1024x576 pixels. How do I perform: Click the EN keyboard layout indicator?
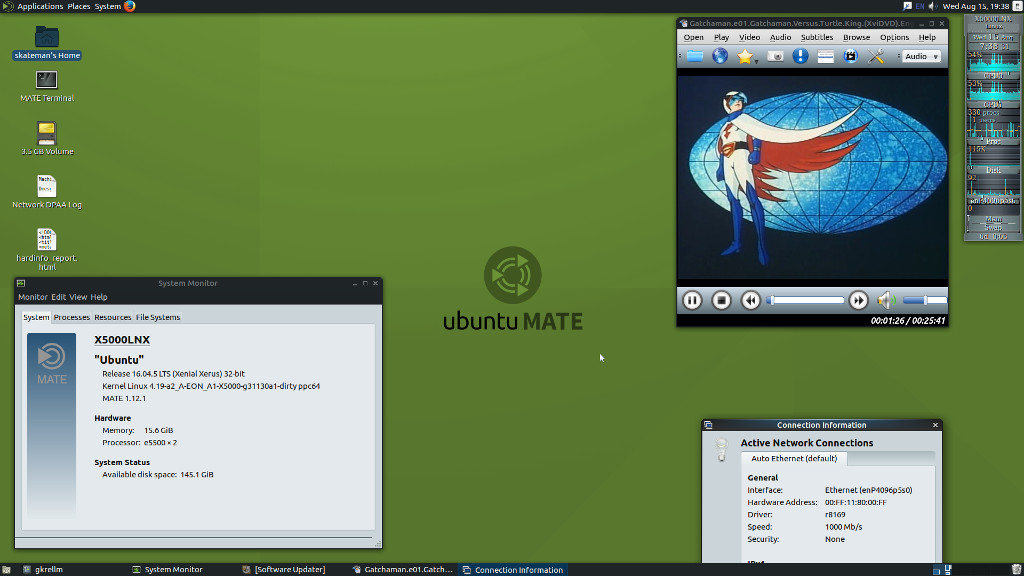coord(920,6)
